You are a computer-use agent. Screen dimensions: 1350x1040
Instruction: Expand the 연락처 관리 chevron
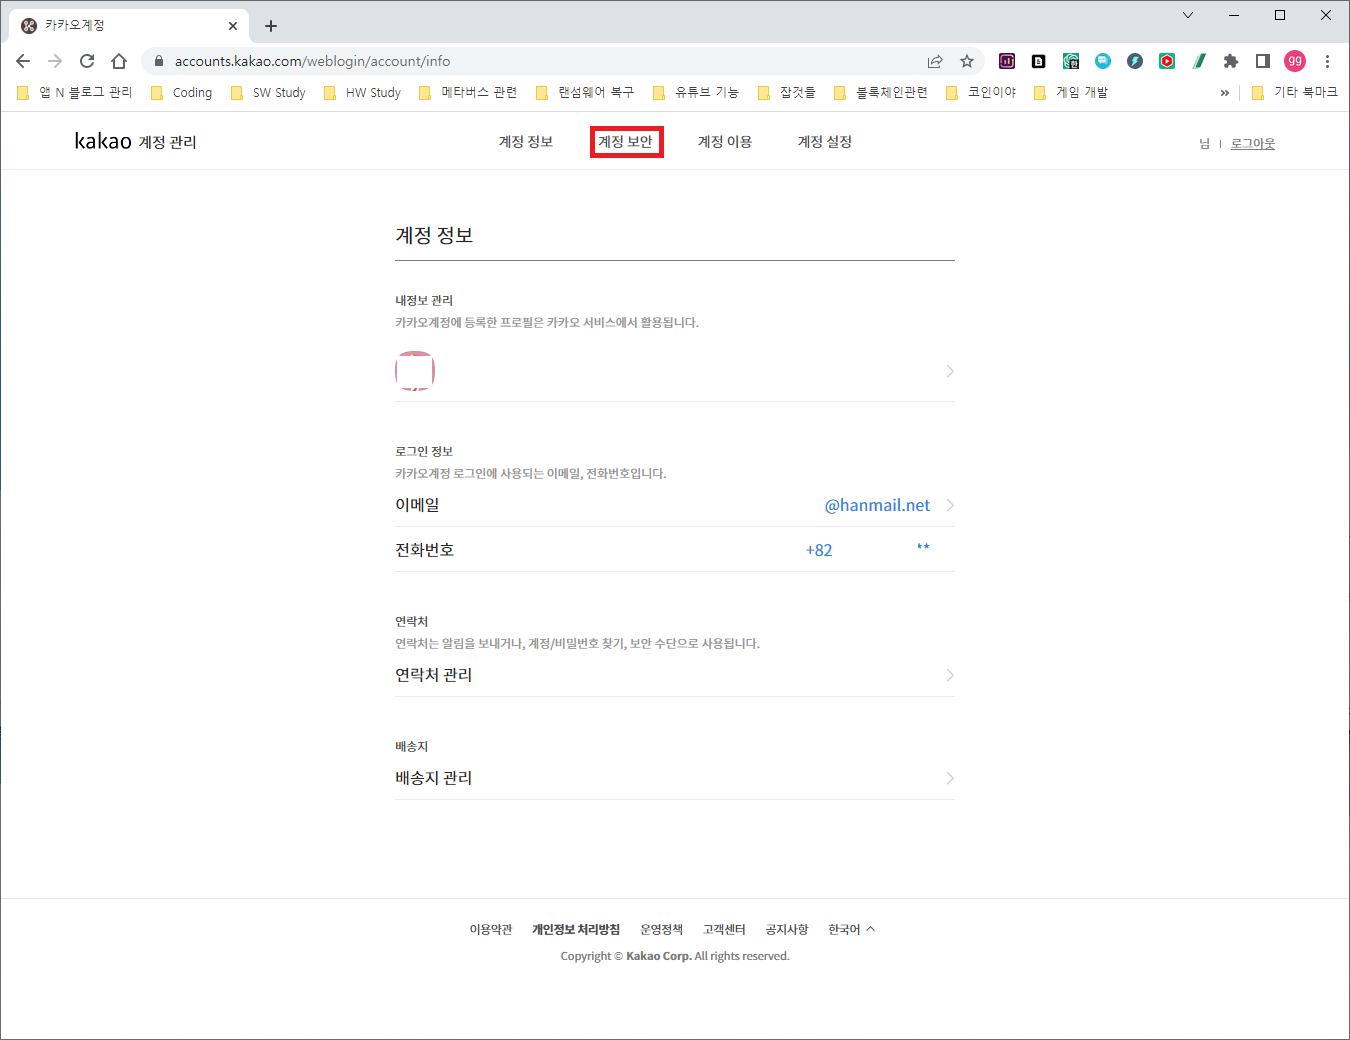(x=950, y=675)
